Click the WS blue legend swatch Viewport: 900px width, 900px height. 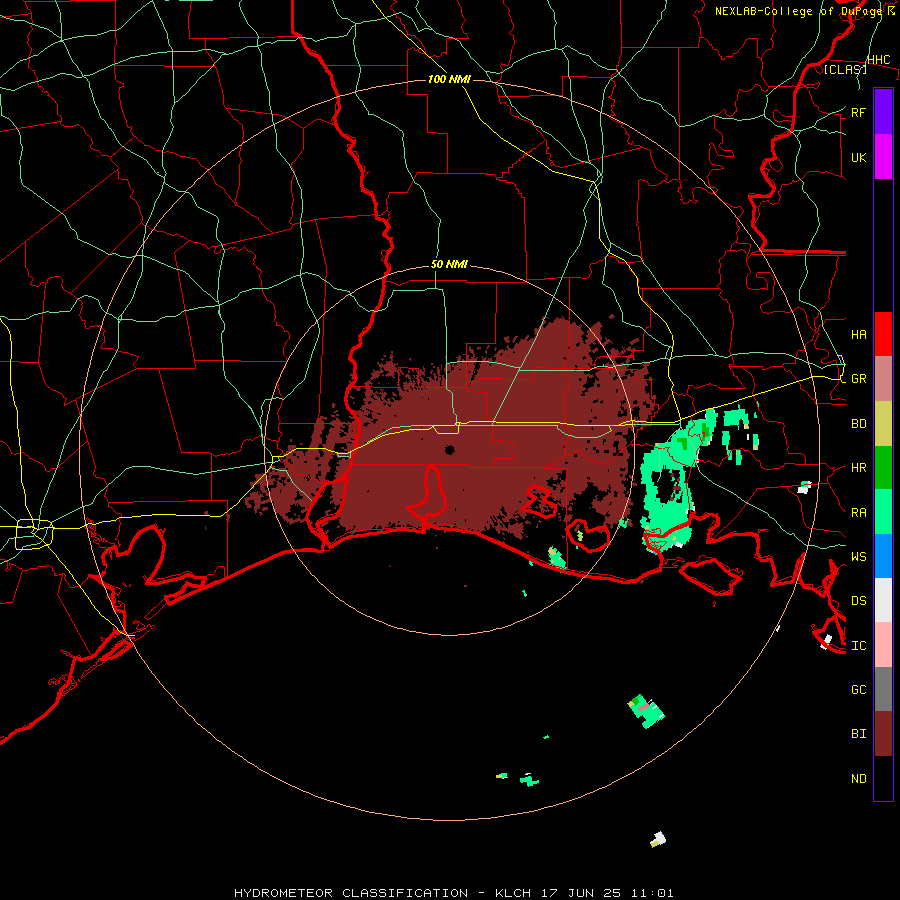click(x=883, y=556)
